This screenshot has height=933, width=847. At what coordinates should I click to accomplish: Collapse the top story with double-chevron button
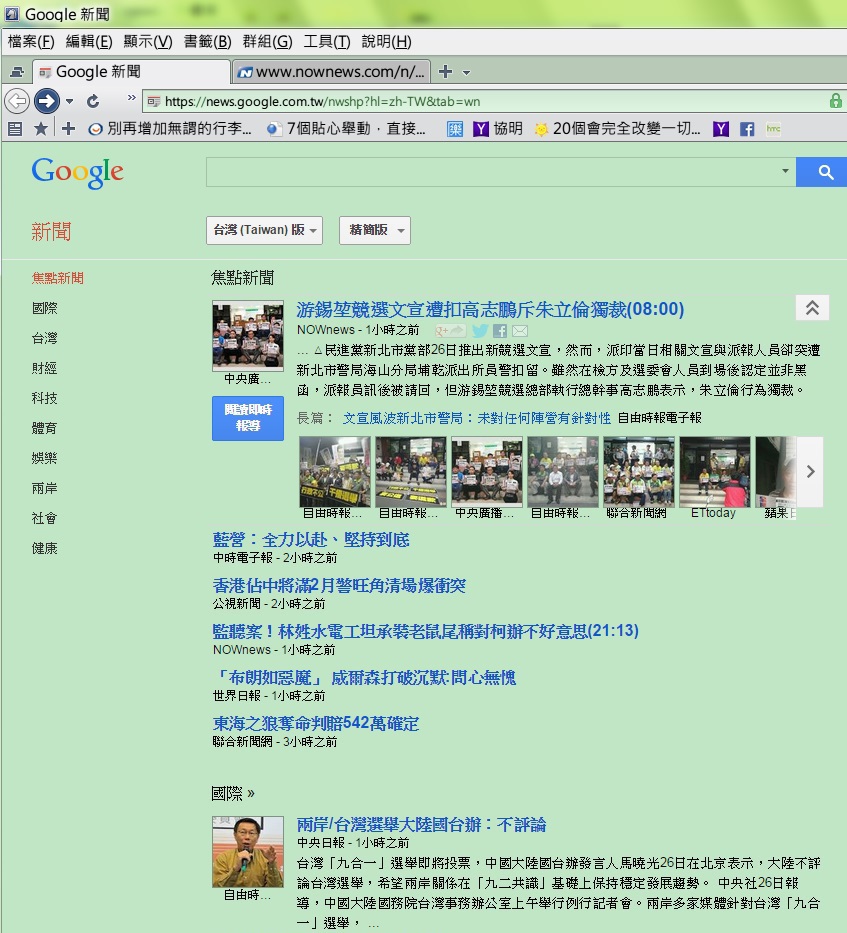(812, 308)
